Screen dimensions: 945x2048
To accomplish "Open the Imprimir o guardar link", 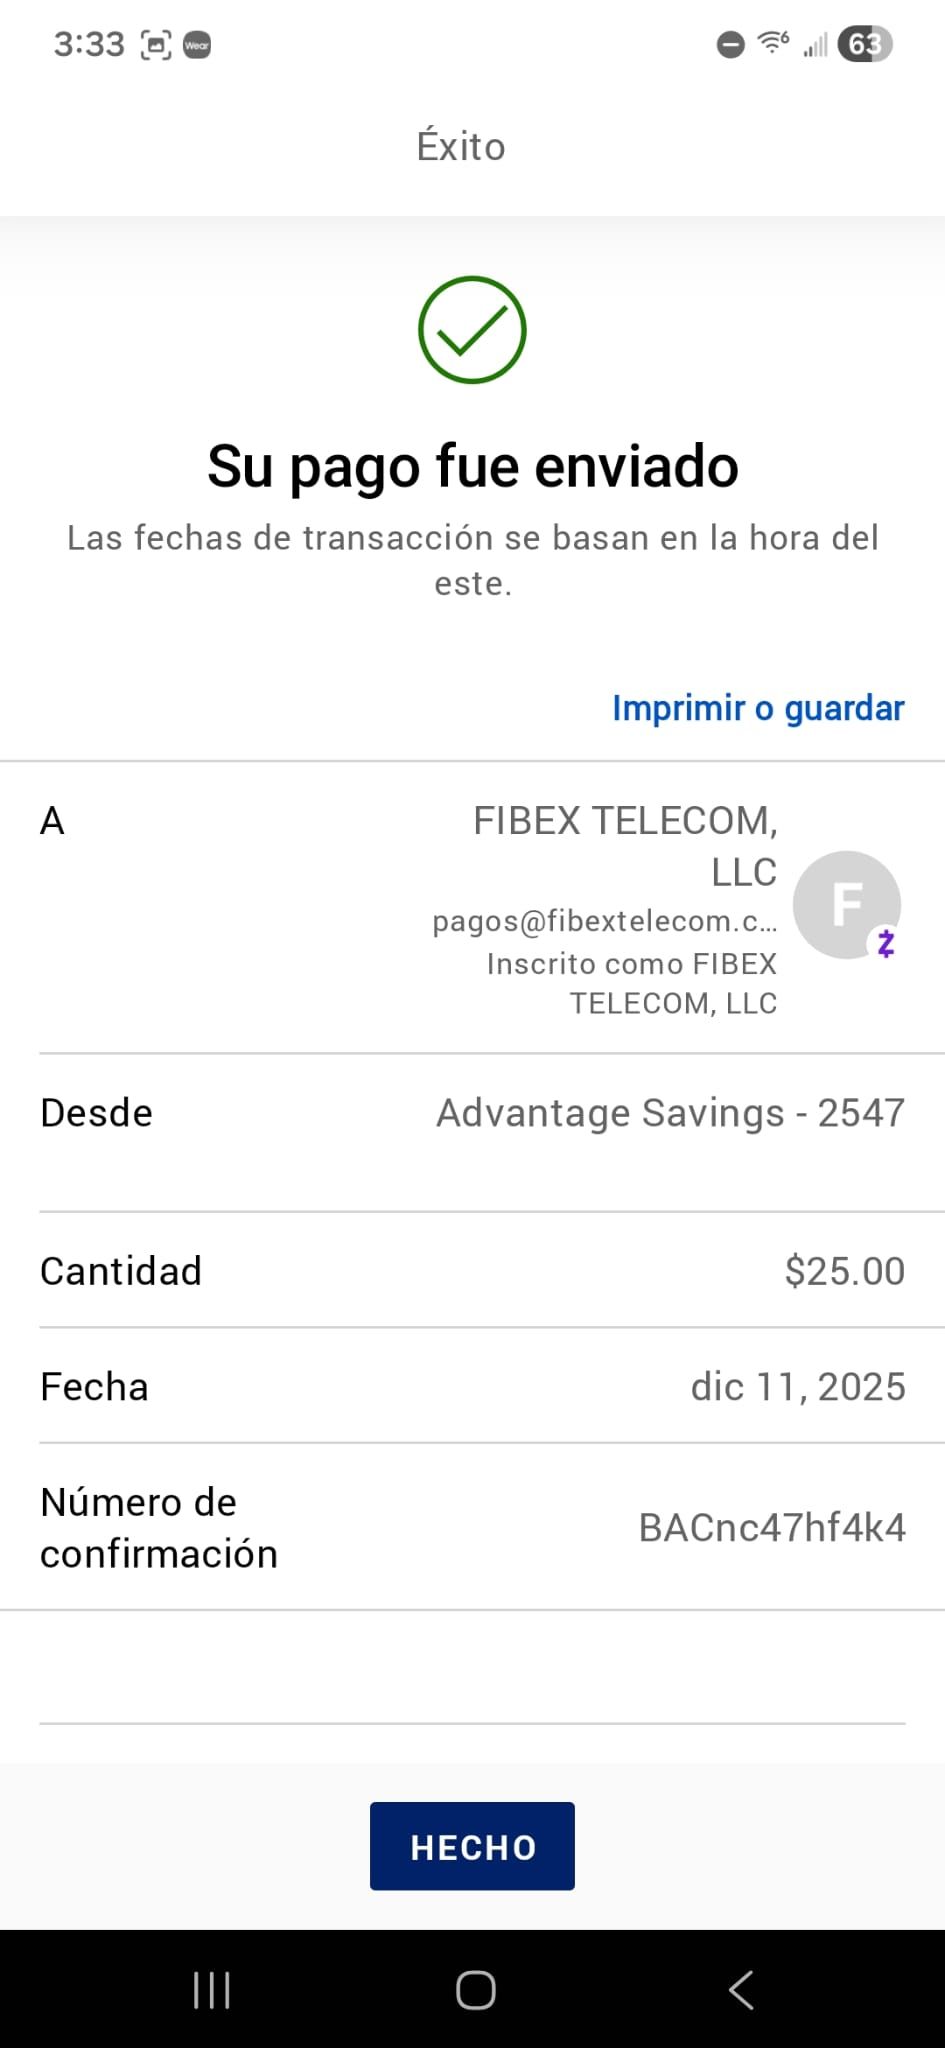I will [758, 708].
